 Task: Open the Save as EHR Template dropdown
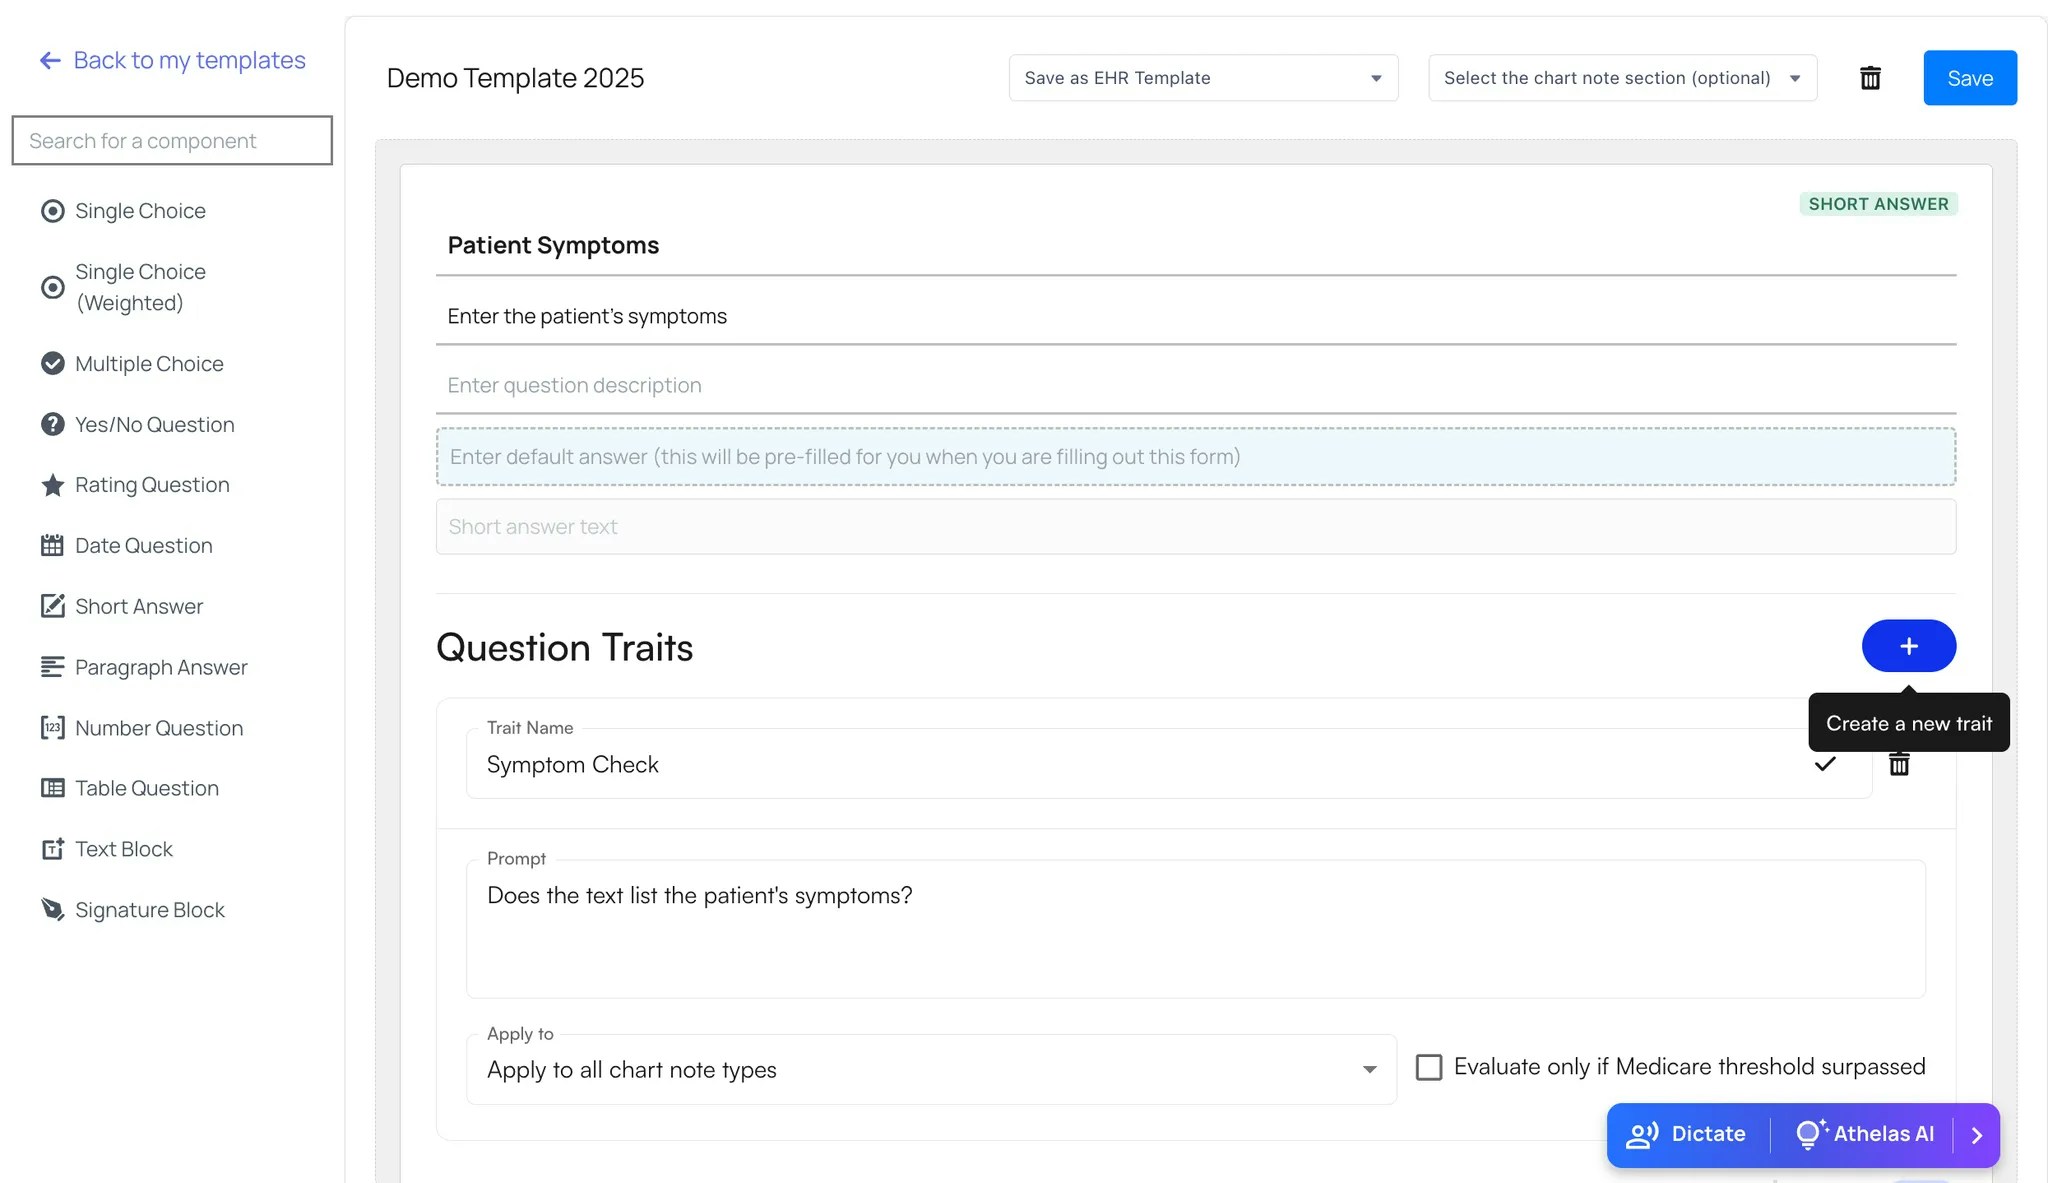point(1202,77)
